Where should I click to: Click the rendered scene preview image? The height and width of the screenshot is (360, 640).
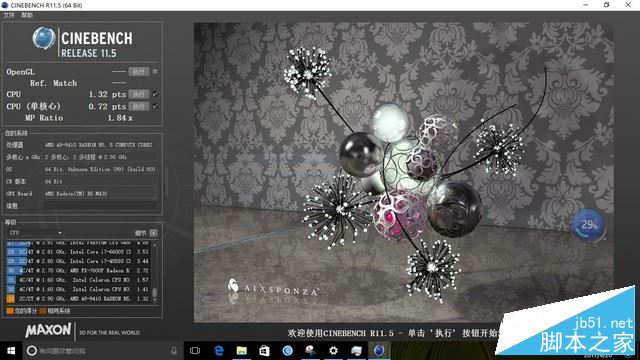[x=403, y=172]
